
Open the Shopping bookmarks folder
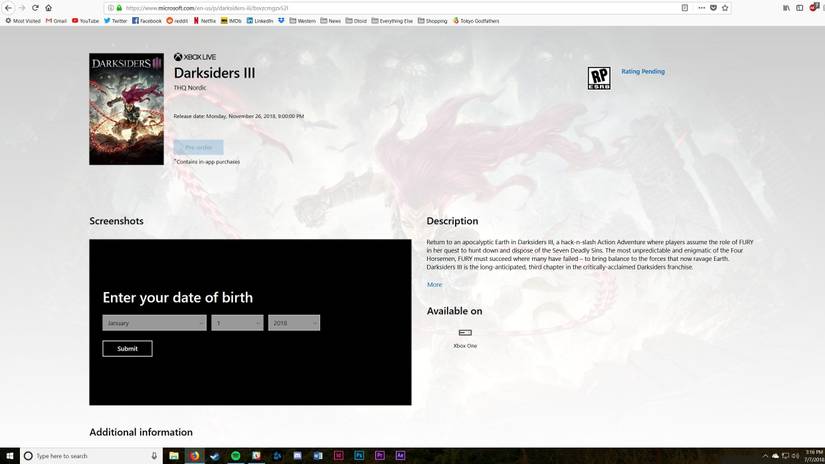[x=433, y=20]
